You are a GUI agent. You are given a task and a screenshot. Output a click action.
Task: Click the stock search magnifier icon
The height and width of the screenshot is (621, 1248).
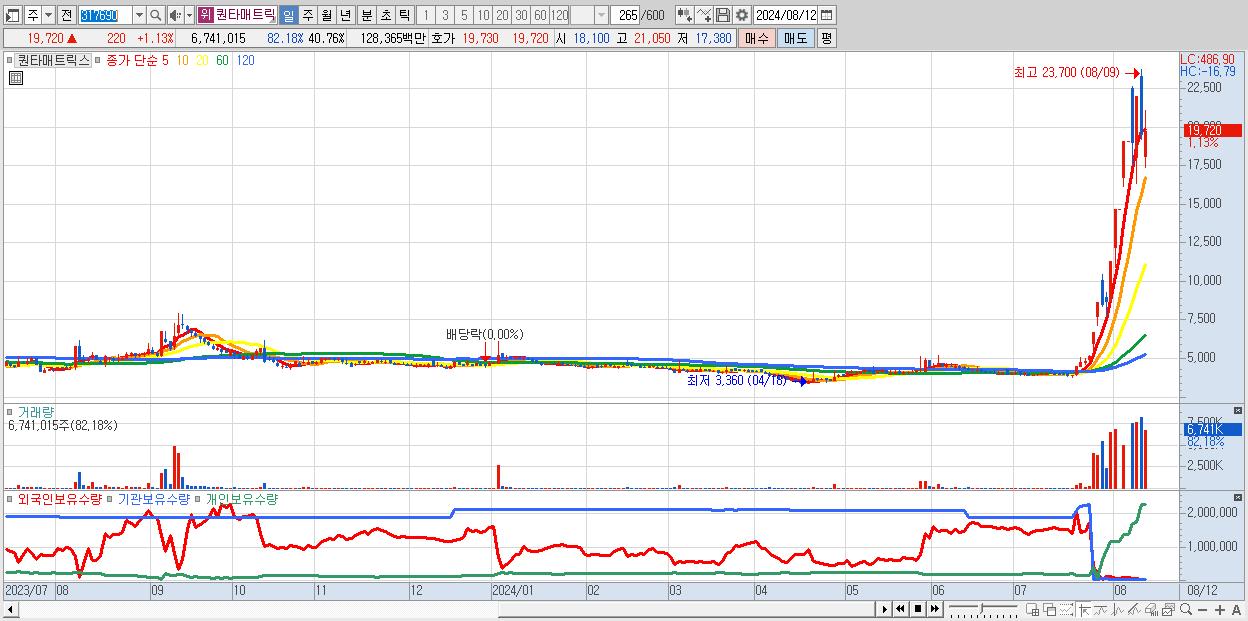[155, 15]
